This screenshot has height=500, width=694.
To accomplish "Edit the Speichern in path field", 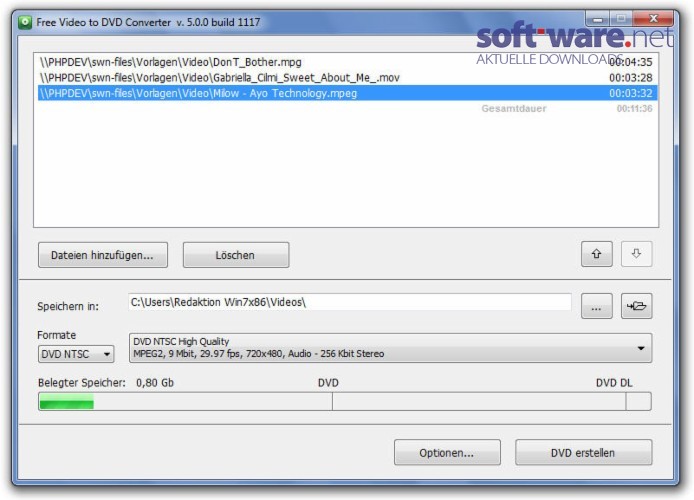I will pyautogui.click(x=350, y=302).
